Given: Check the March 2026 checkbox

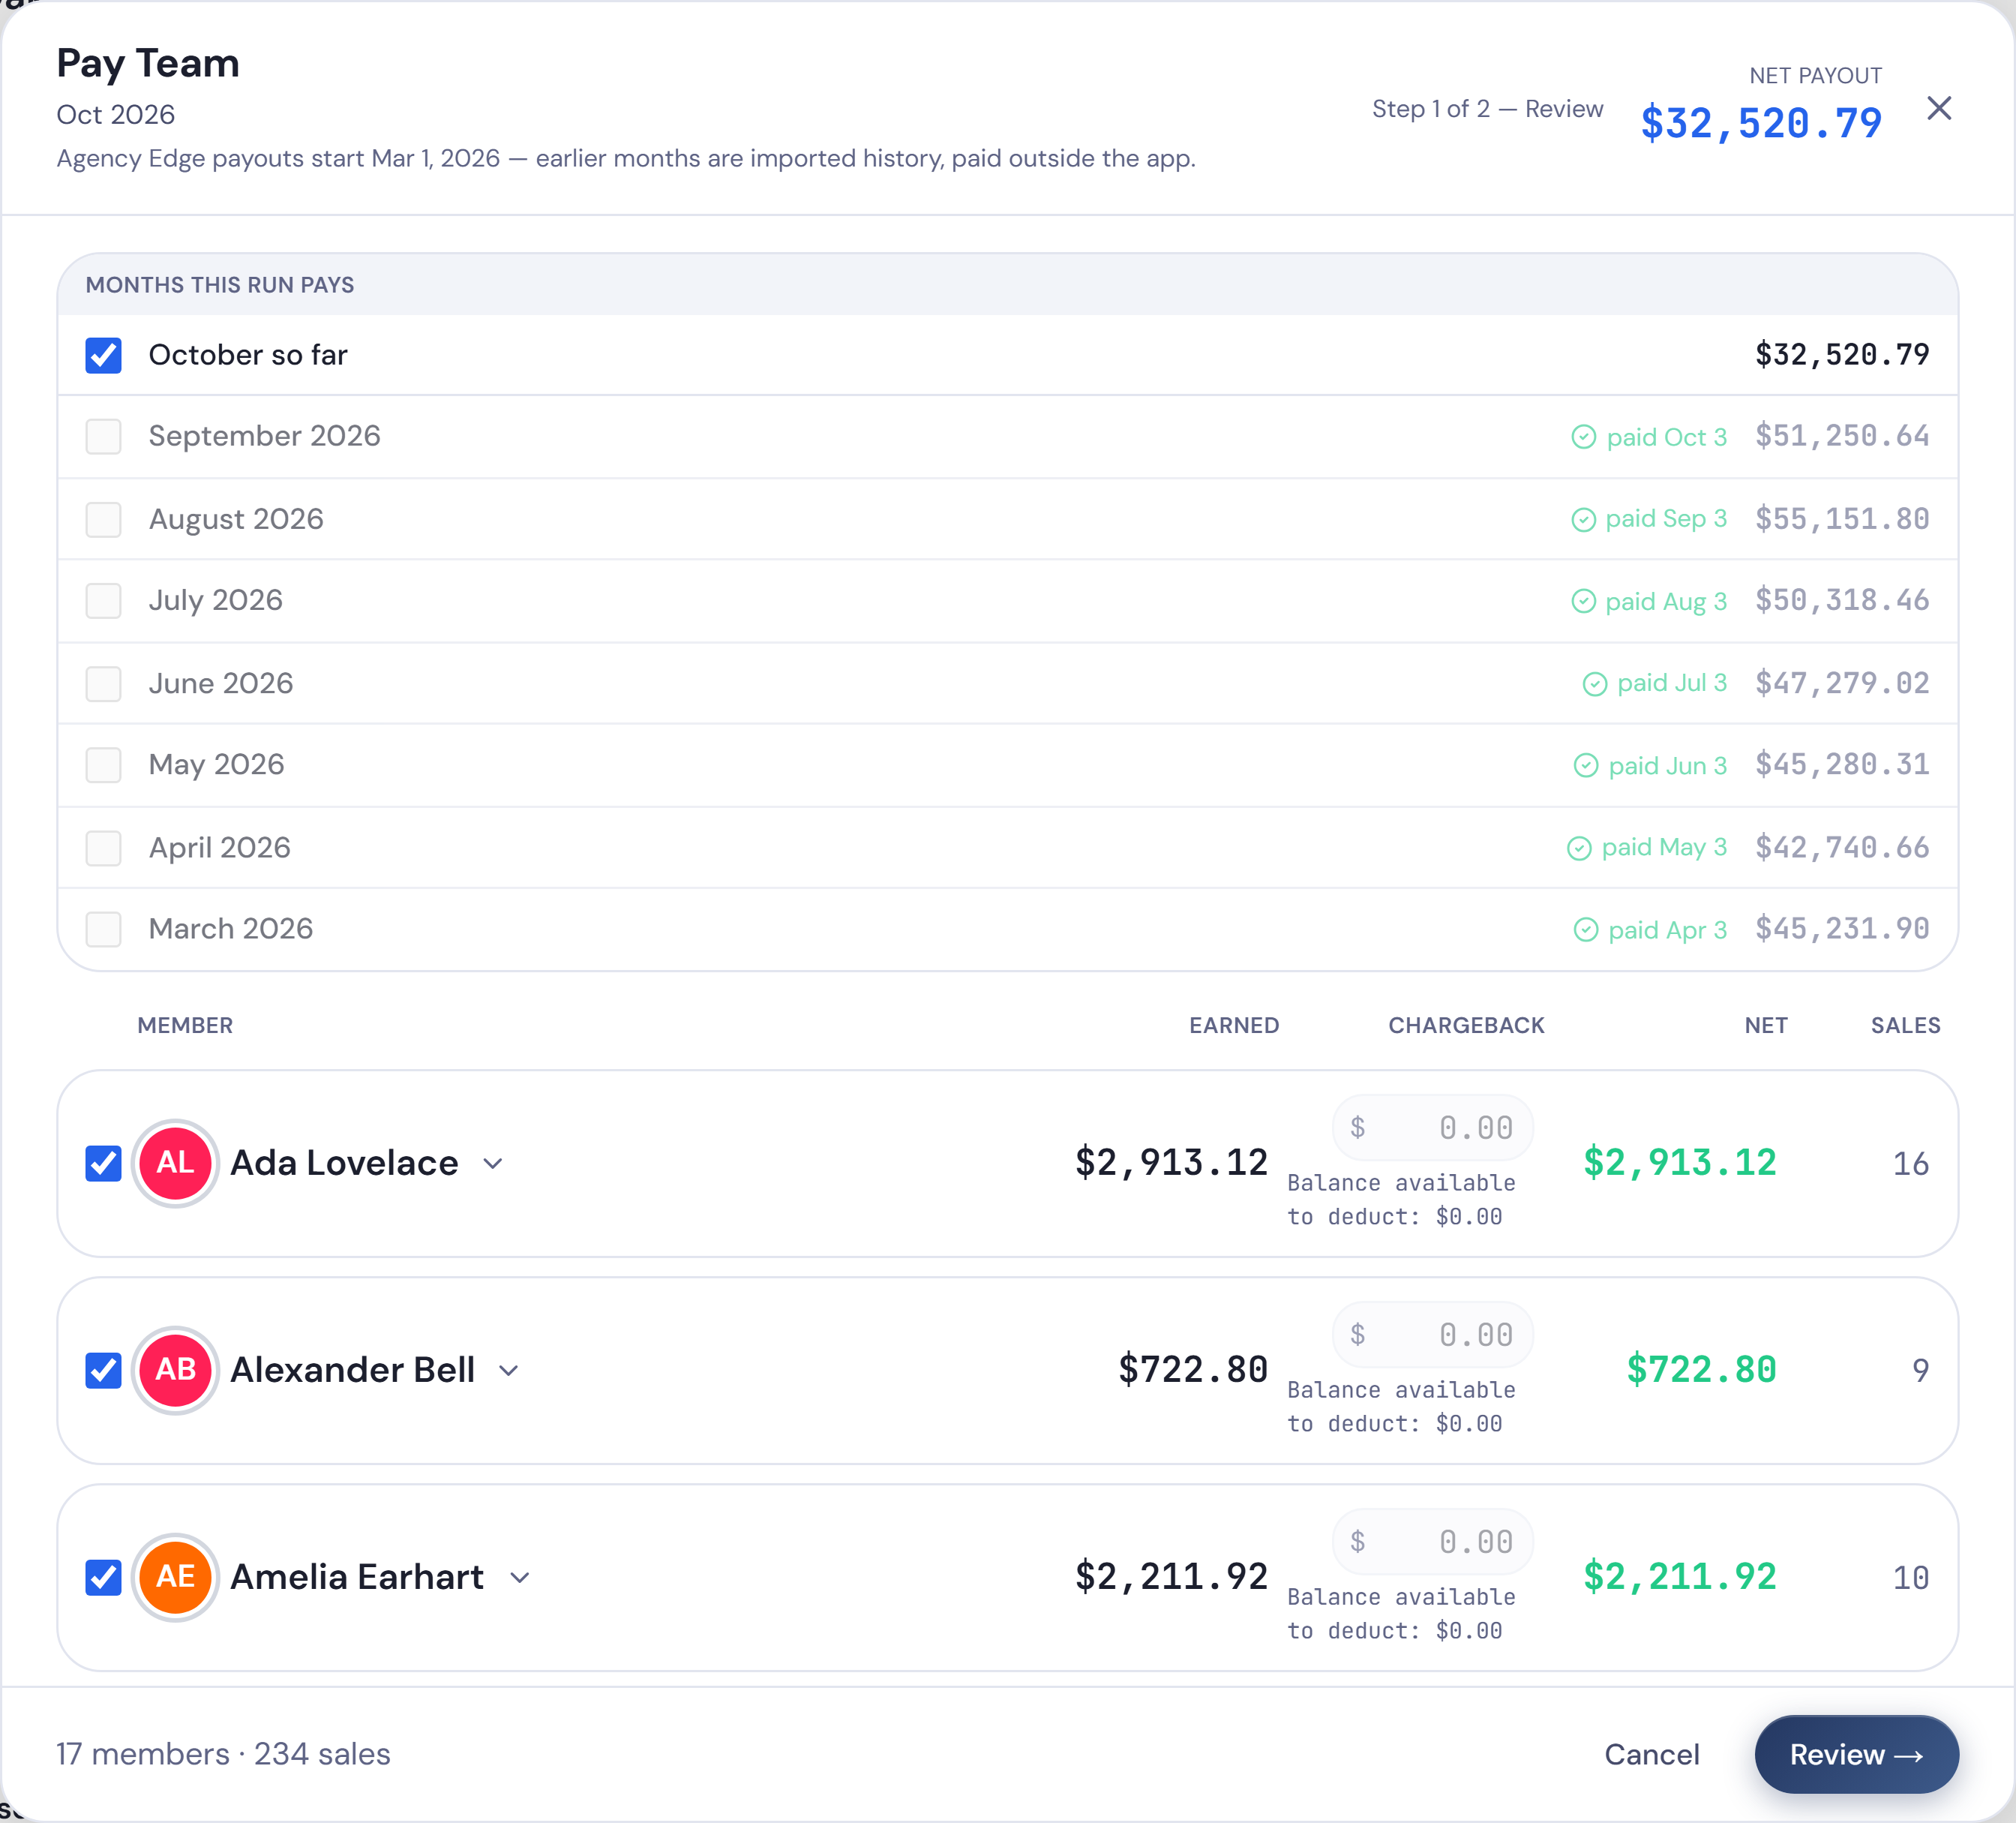Looking at the screenshot, I should (103, 929).
